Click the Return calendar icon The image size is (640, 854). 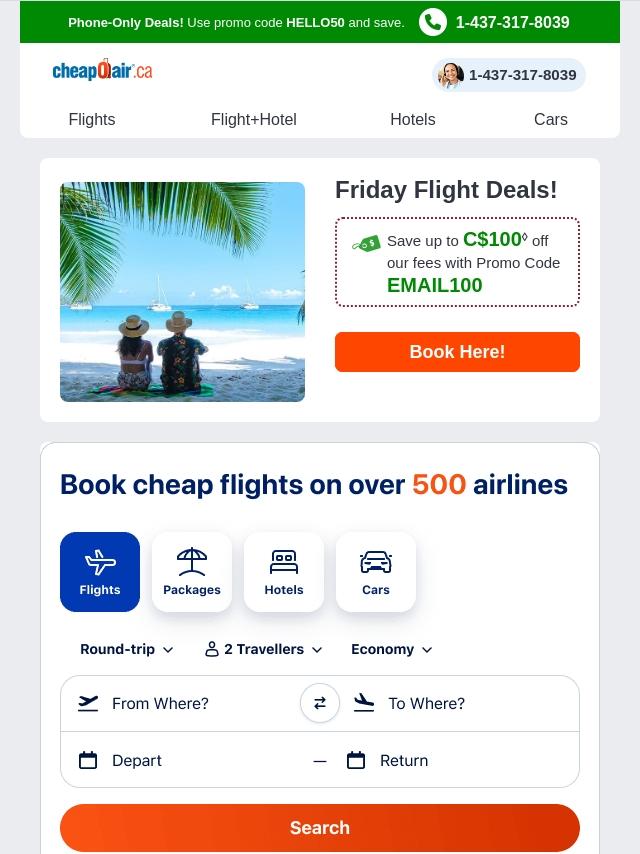click(356, 760)
